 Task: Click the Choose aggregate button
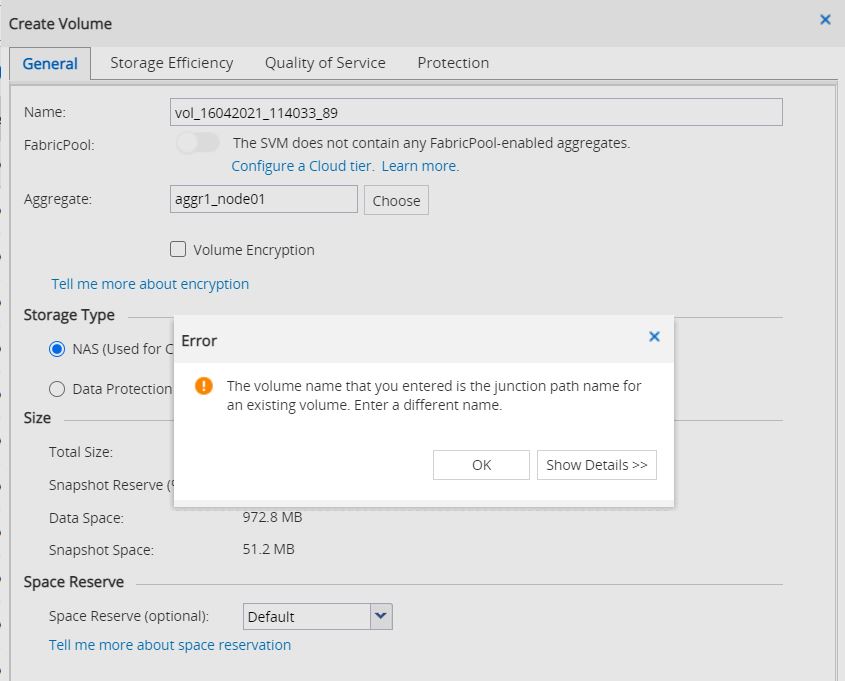(396, 200)
